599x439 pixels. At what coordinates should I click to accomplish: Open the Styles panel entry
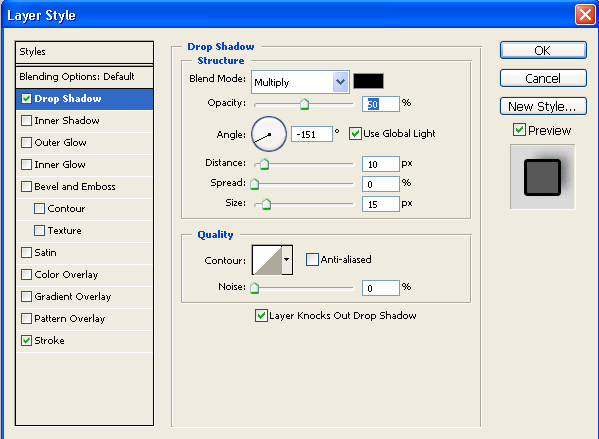pos(84,52)
